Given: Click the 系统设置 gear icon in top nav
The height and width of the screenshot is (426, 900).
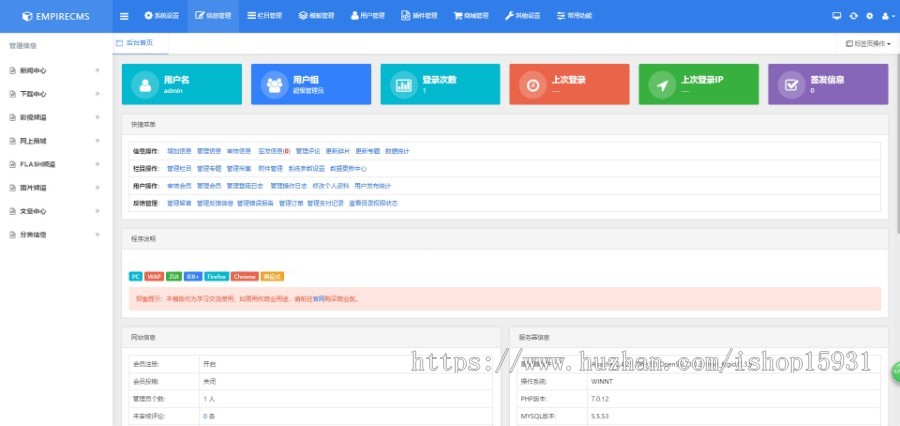Looking at the screenshot, I should click(148, 16).
